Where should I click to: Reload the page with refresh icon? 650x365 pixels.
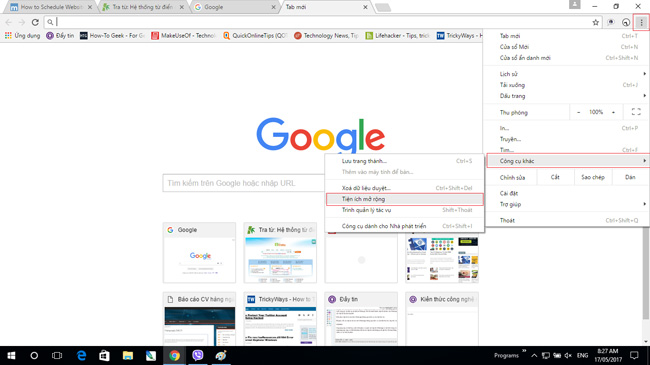pyautogui.click(x=35, y=22)
